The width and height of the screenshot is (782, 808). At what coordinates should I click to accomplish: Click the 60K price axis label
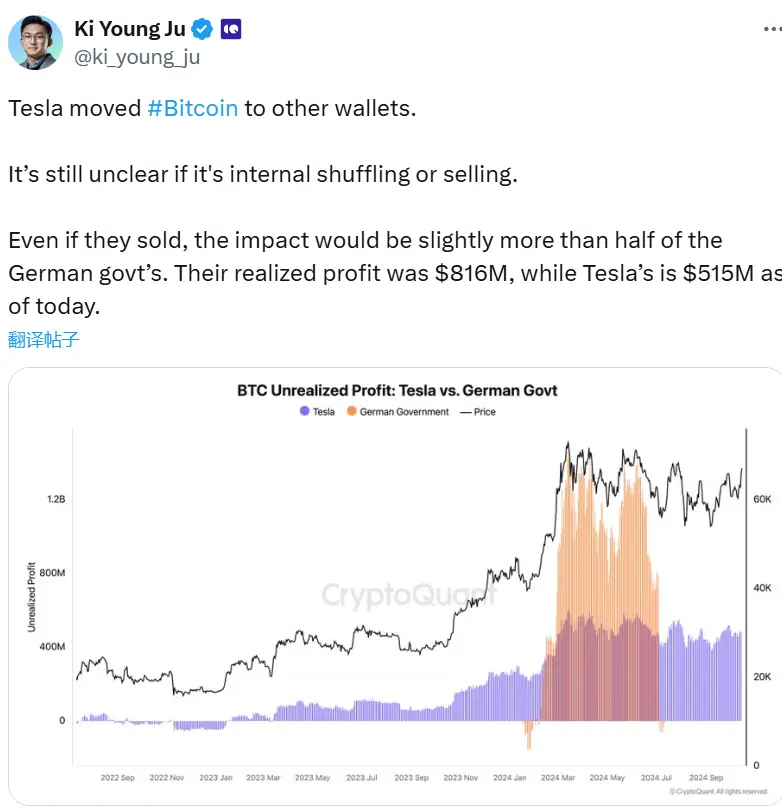[761, 498]
